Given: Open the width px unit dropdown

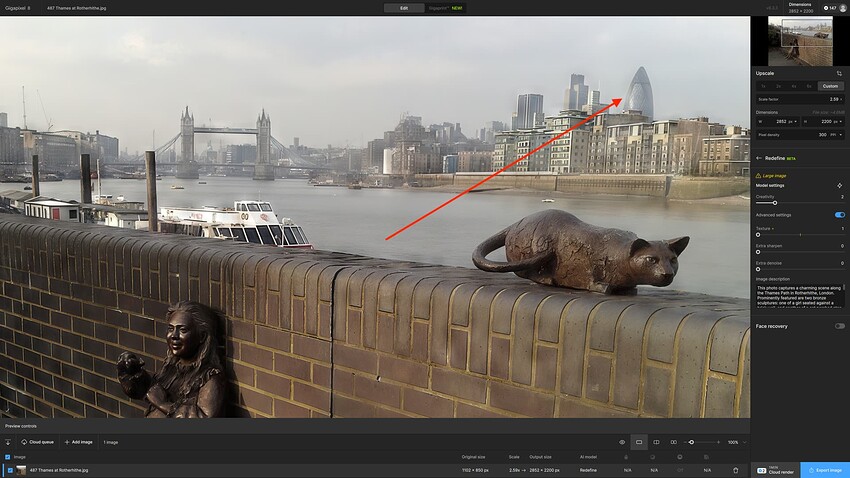Looking at the screenshot, I should coord(790,121).
